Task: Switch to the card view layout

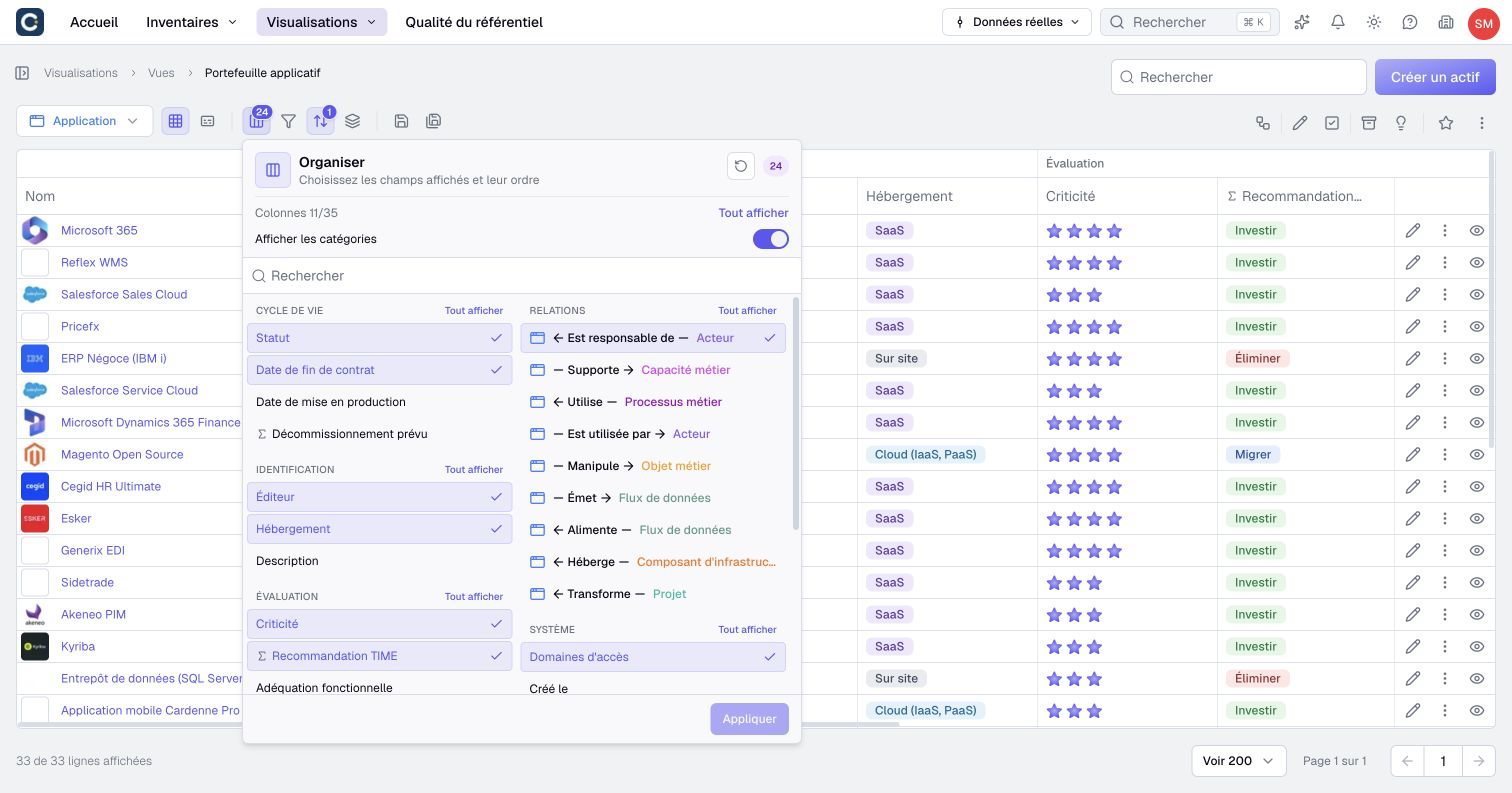Action: 207,121
